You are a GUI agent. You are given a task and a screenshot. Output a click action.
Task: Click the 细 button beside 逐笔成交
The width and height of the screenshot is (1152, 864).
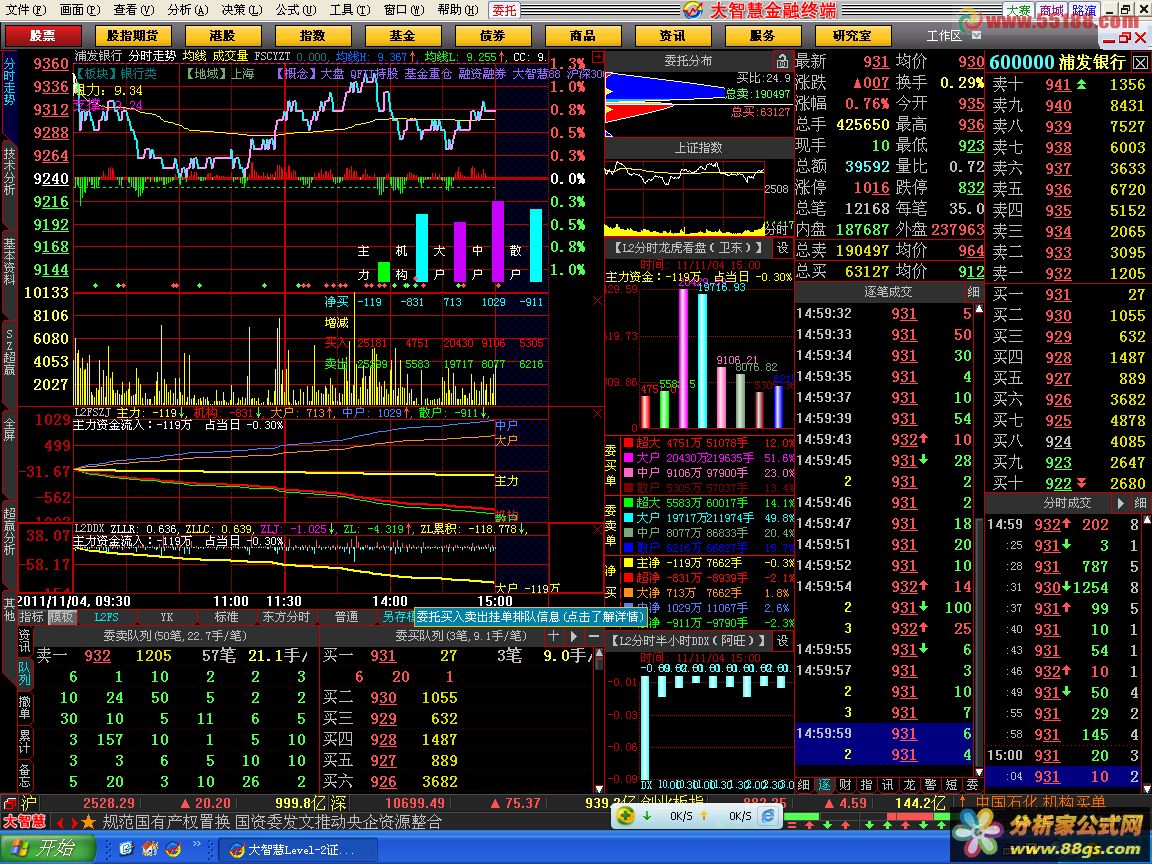974,292
